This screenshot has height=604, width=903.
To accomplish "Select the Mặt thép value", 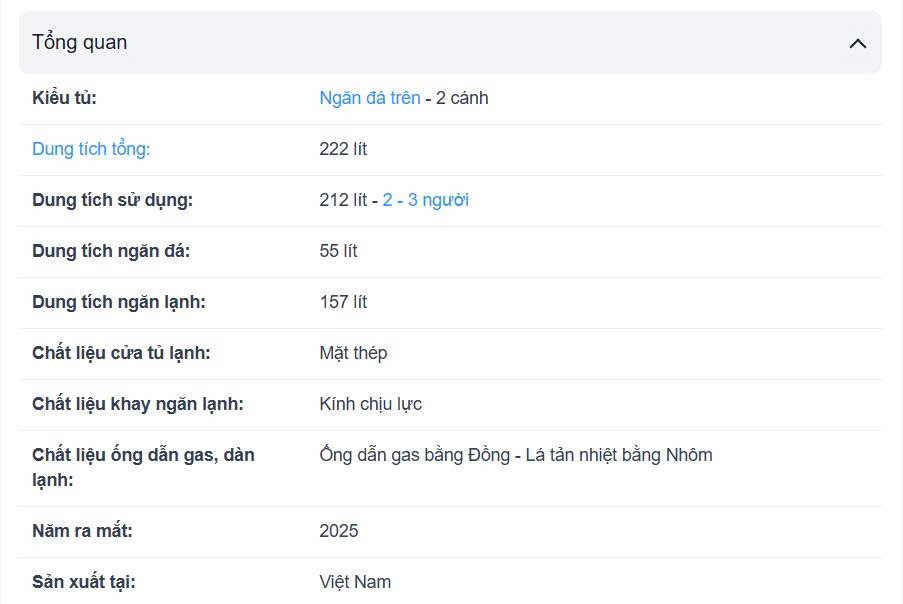I will pos(353,353).
